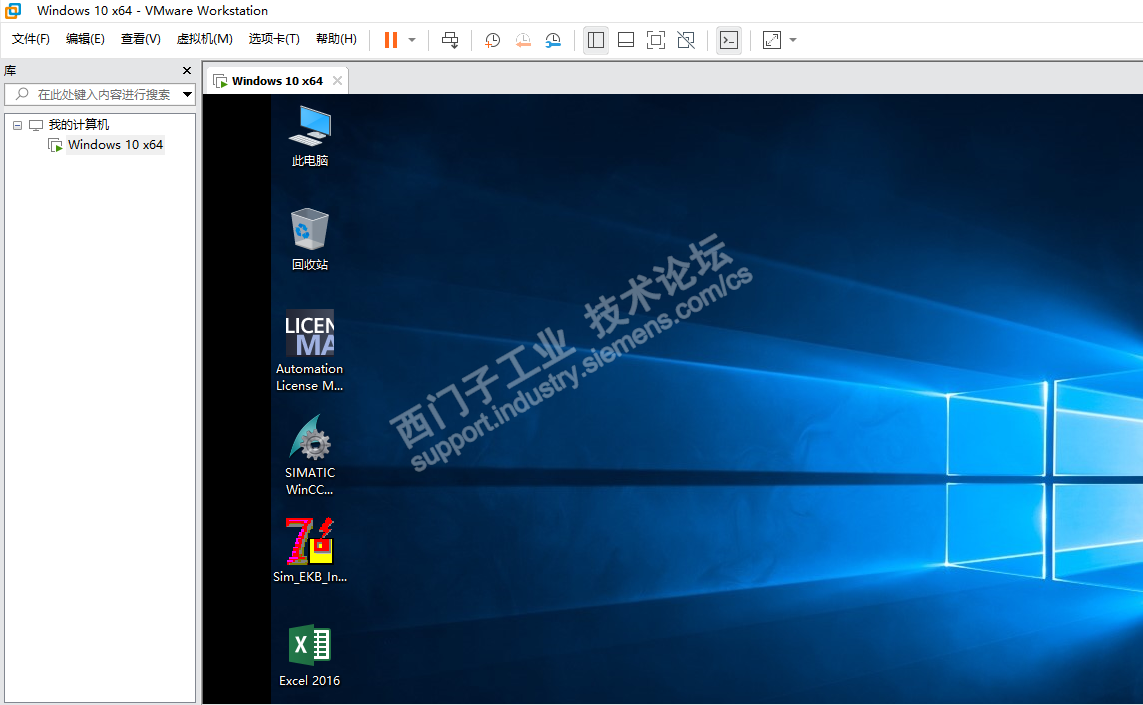Select the Excel 2016 desktop icon
Image resolution: width=1143 pixels, height=705 pixels.
[310, 655]
